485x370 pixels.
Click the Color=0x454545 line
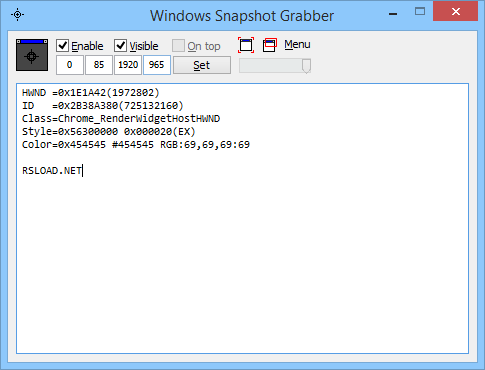point(136,145)
